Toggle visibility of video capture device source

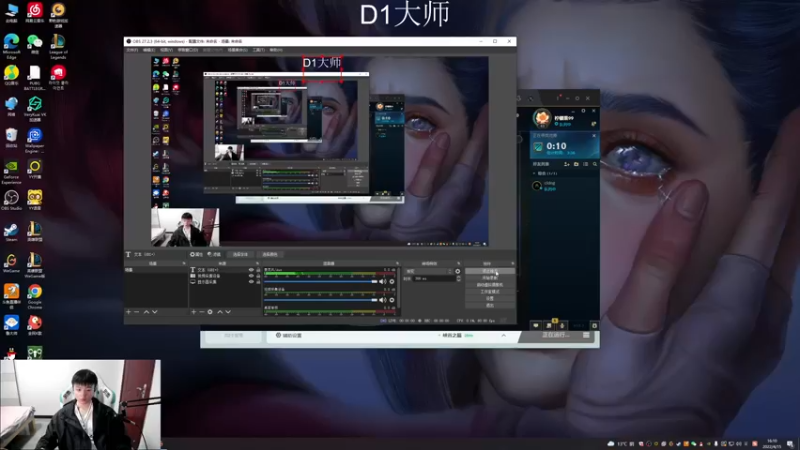click(x=251, y=276)
